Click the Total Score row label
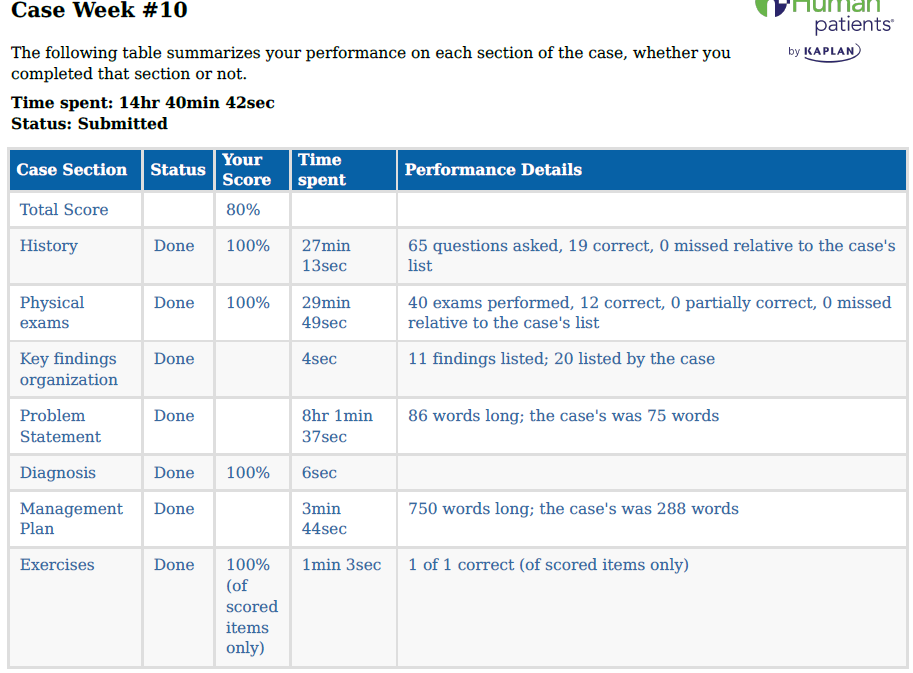The width and height of the screenshot is (913, 673). tap(64, 210)
